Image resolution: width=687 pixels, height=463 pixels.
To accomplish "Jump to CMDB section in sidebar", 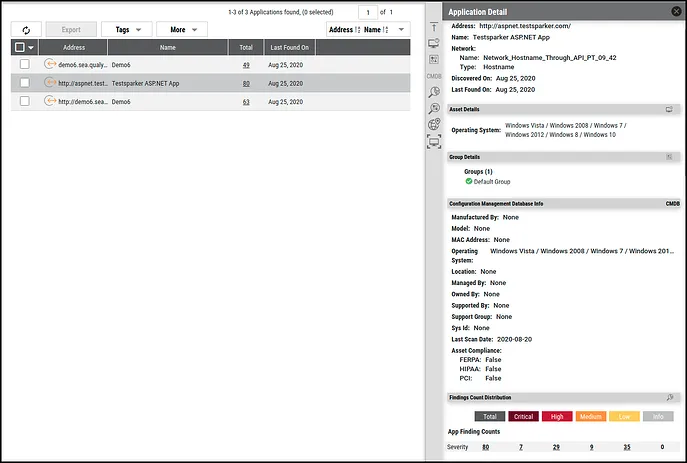I will (434, 76).
